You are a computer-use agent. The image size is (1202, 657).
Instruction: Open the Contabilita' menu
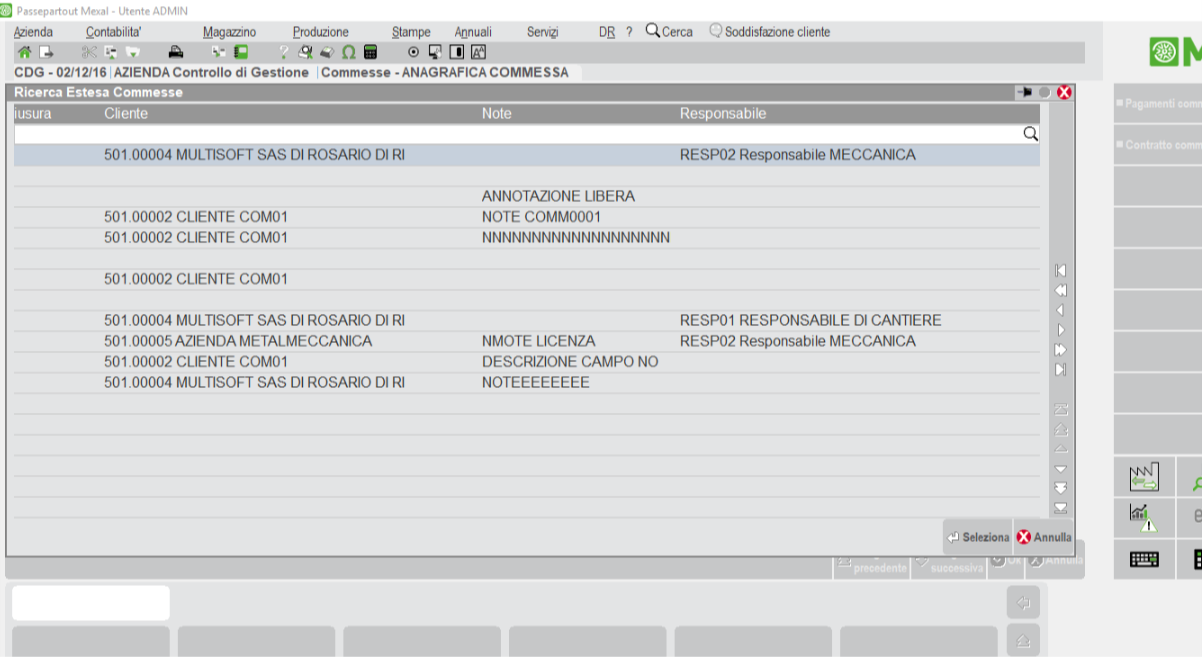pyautogui.click(x=113, y=32)
